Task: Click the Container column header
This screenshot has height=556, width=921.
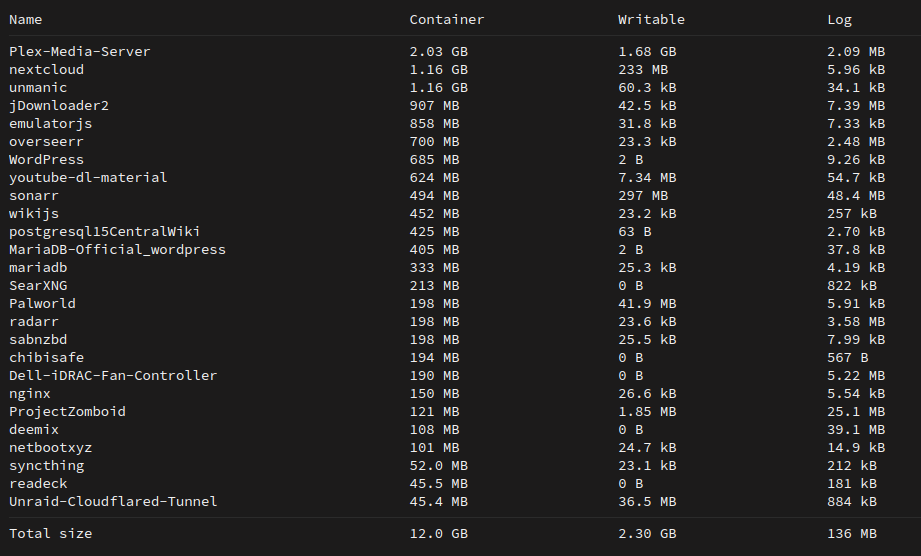Action: point(446,19)
